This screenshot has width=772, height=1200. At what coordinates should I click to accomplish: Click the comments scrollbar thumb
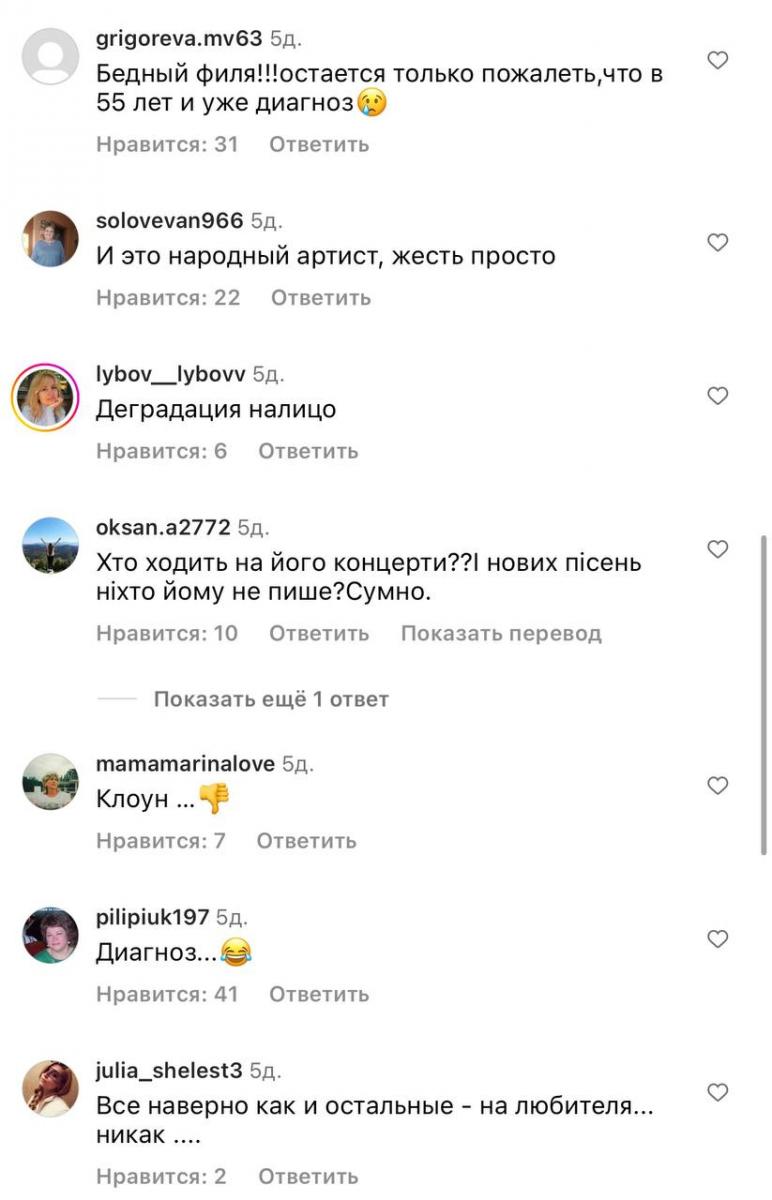(765, 694)
